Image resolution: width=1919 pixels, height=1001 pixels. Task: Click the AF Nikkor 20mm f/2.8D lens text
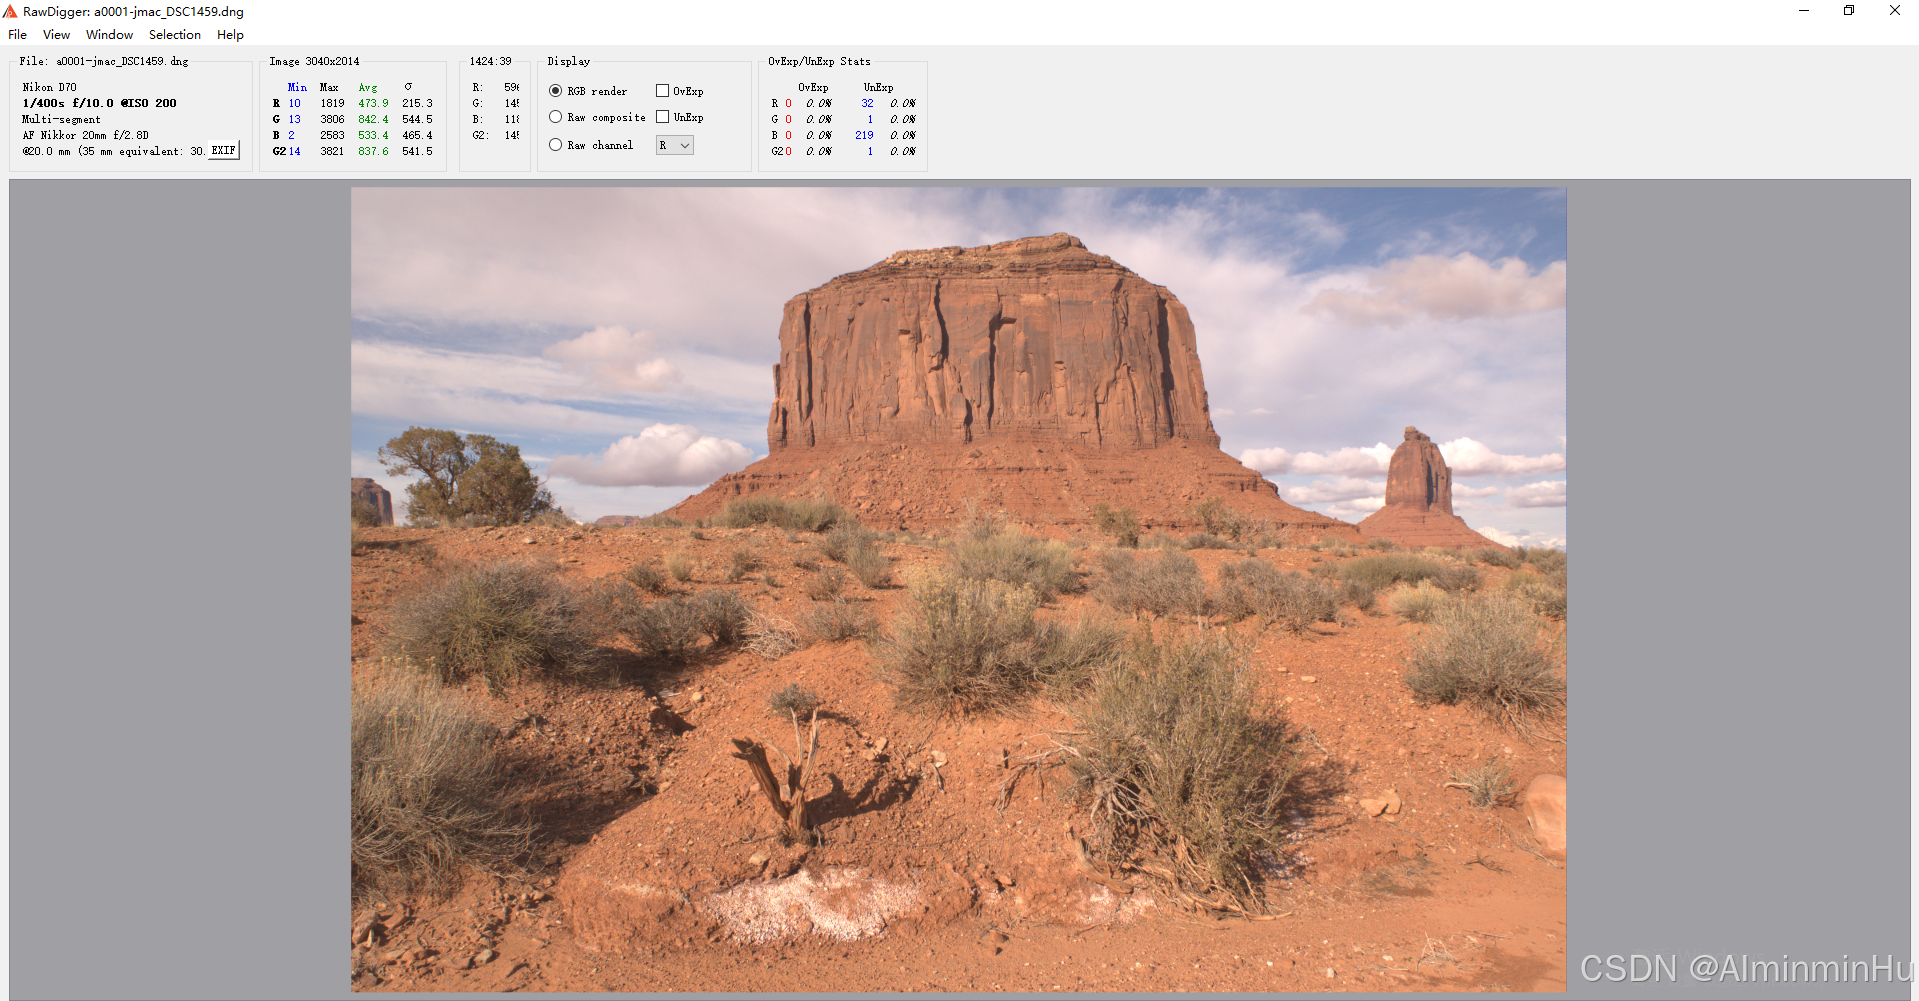(x=85, y=135)
